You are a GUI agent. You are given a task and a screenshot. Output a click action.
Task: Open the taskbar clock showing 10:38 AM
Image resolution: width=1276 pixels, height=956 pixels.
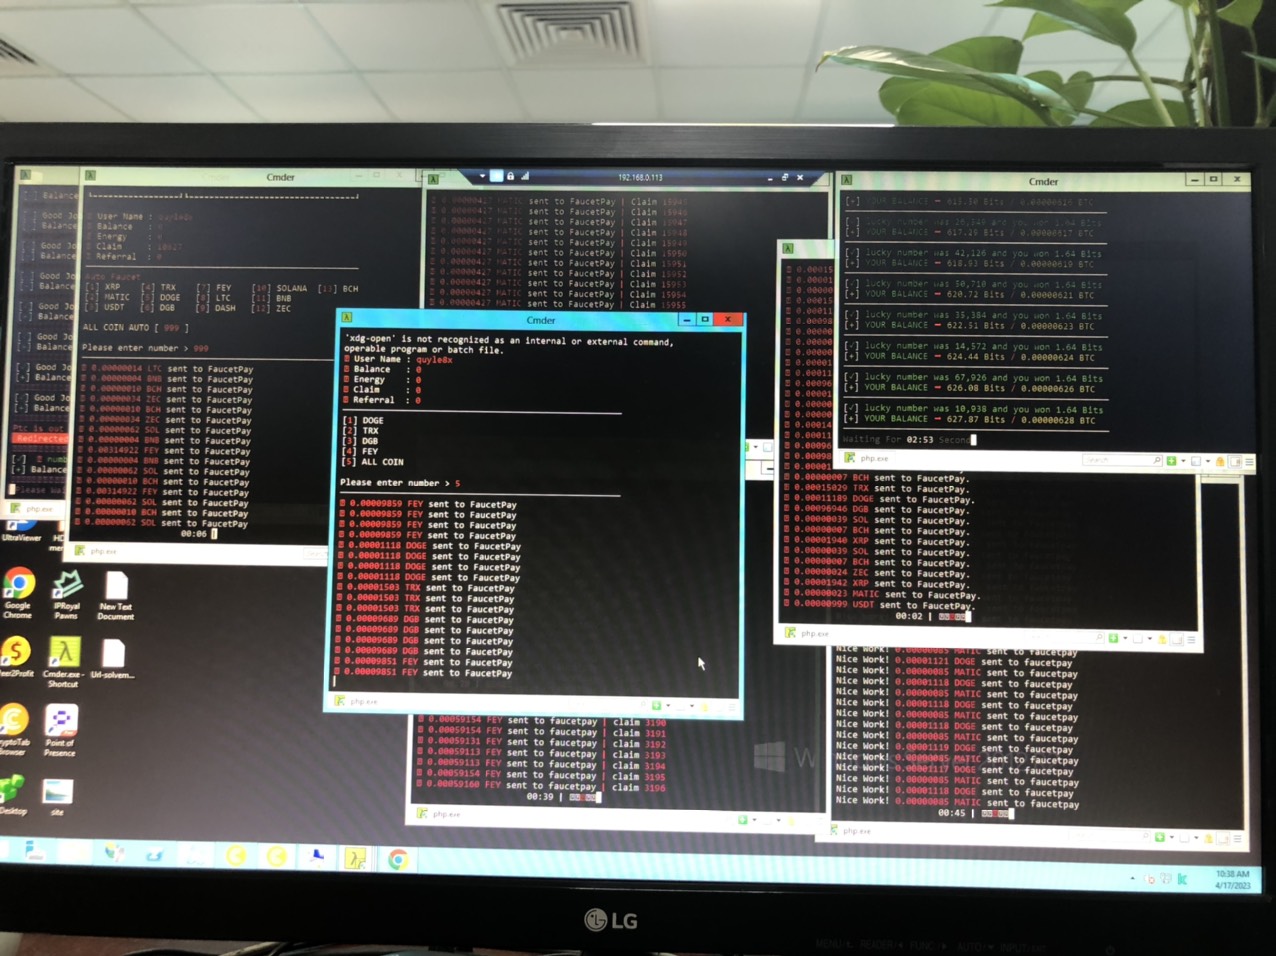click(x=1232, y=880)
